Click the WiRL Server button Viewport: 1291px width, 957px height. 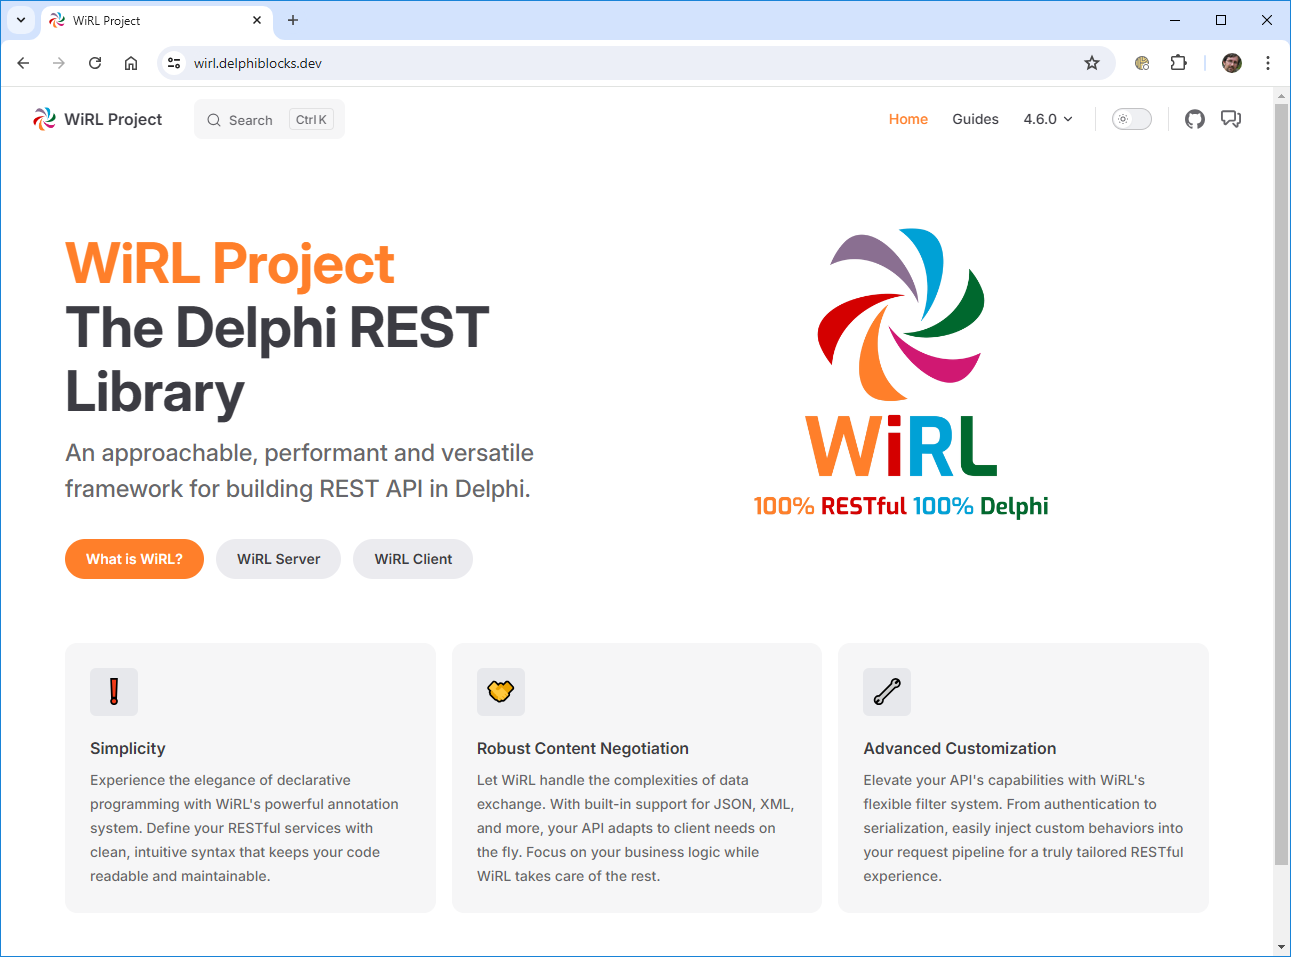pyautogui.click(x=278, y=559)
